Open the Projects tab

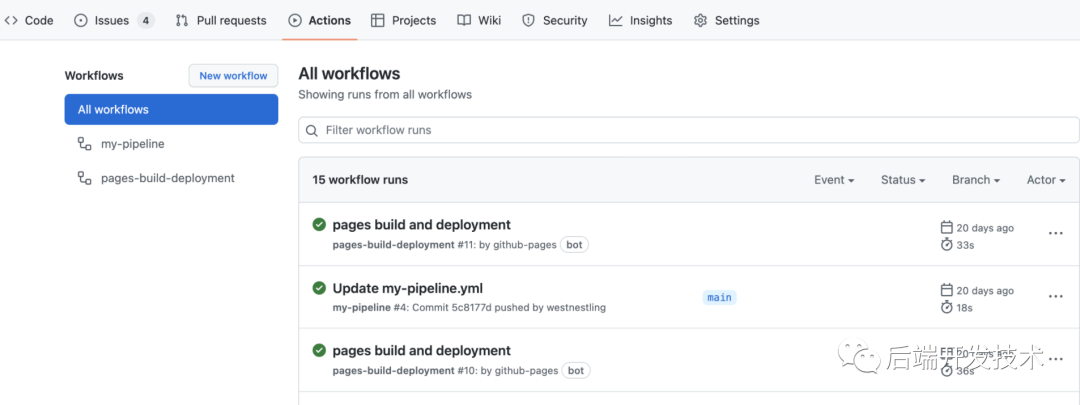click(x=403, y=20)
